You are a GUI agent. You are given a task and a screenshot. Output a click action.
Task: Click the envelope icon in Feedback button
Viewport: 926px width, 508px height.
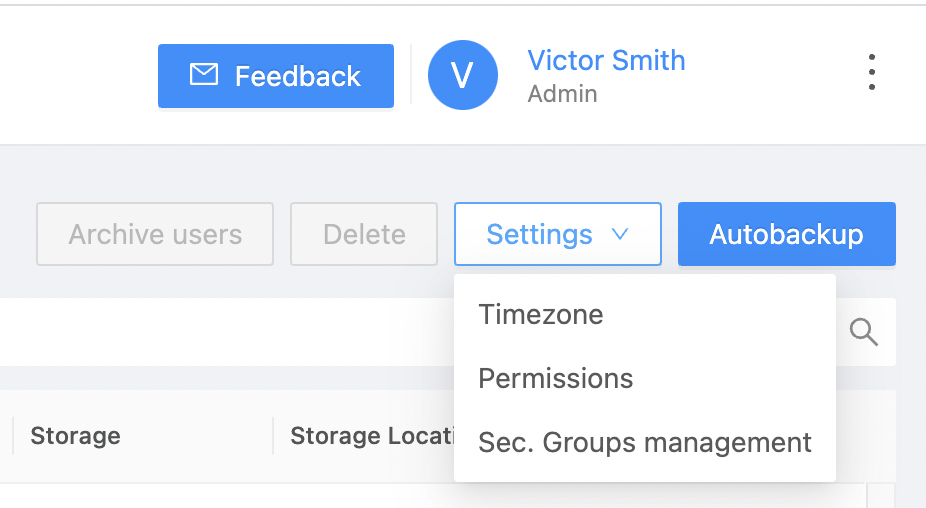point(204,75)
